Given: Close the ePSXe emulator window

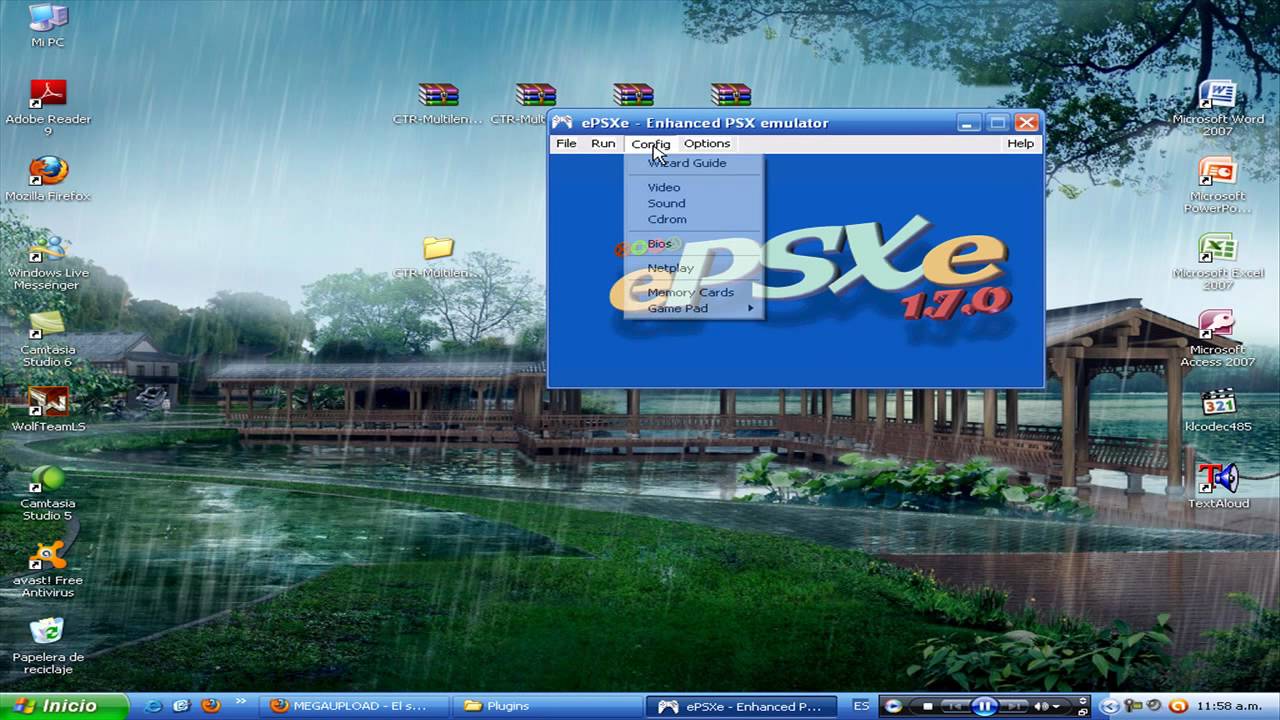Looking at the screenshot, I should click(1027, 123).
